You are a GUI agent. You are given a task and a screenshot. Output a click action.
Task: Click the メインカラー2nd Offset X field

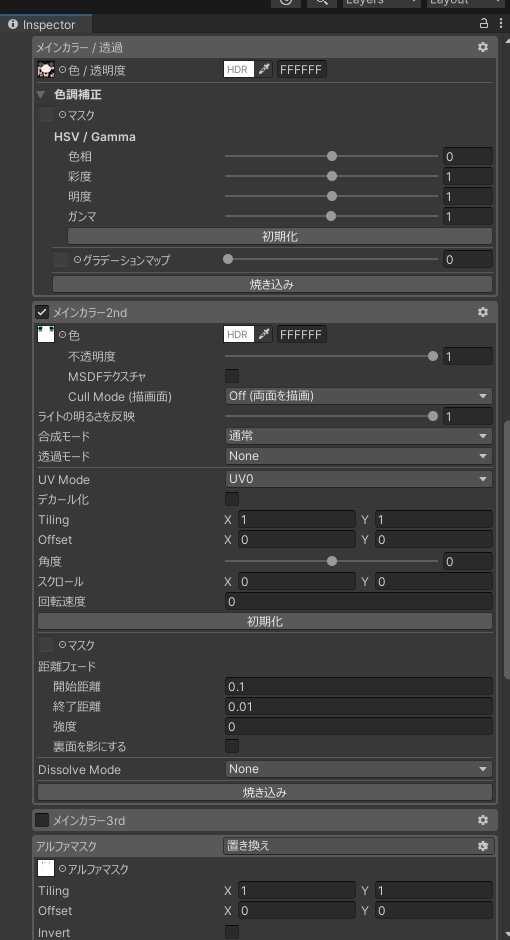click(297, 539)
